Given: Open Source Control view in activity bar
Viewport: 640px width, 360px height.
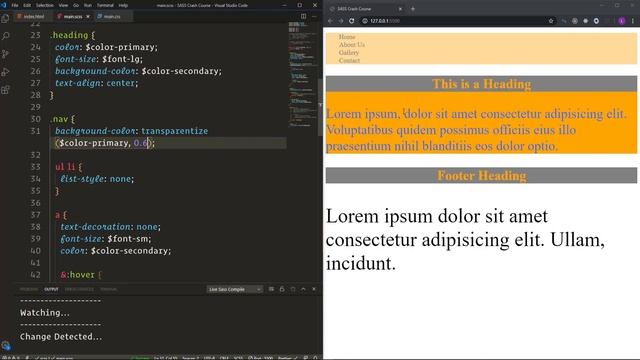Looking at the screenshot, I should pyautogui.click(x=5, y=54).
